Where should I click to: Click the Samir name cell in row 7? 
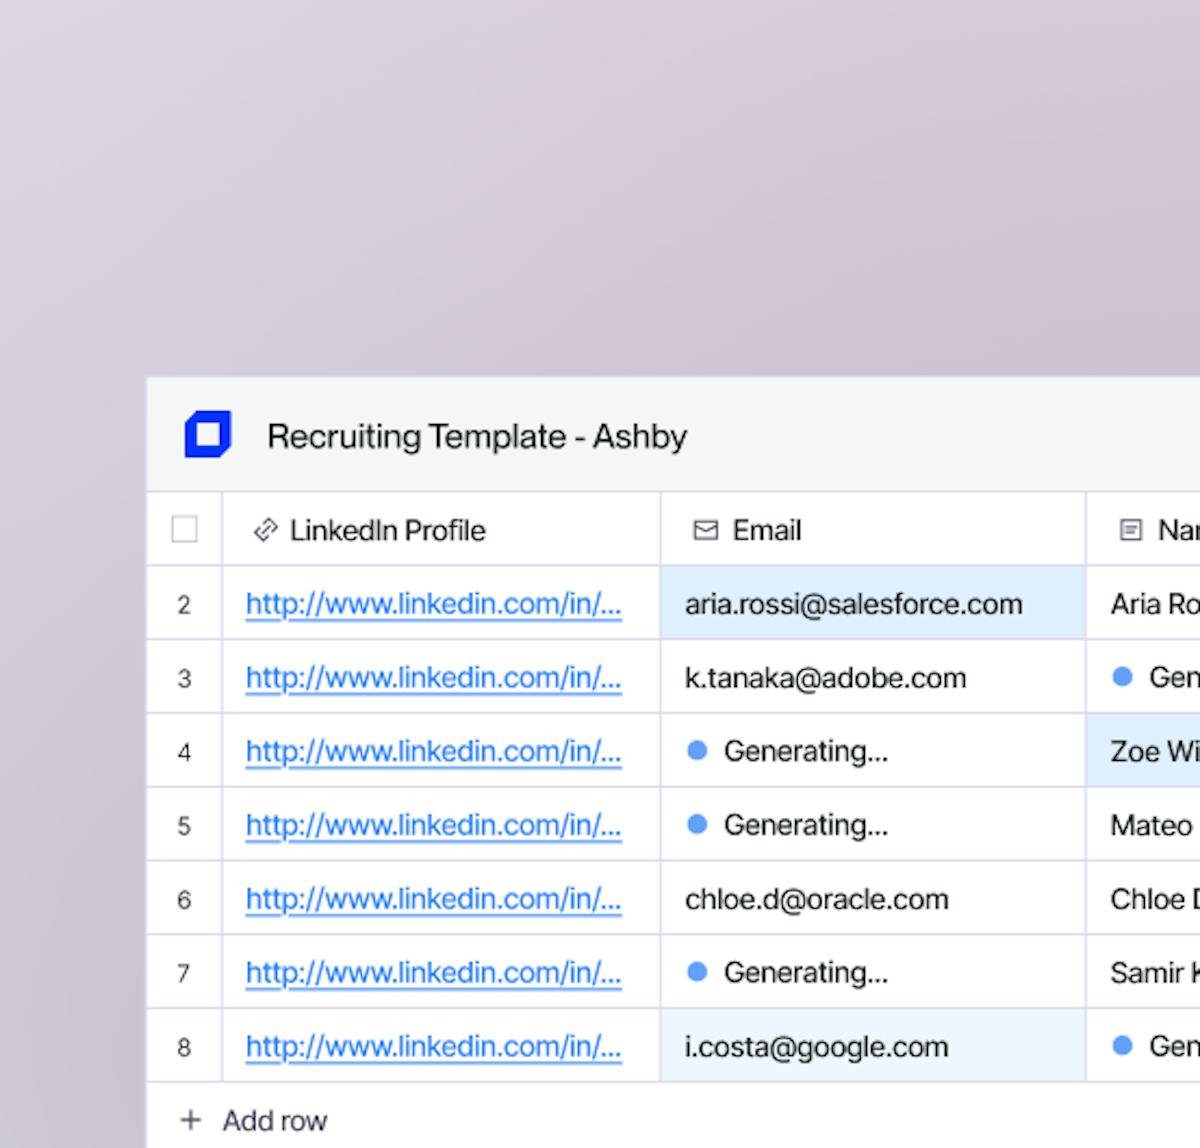pos(1144,972)
